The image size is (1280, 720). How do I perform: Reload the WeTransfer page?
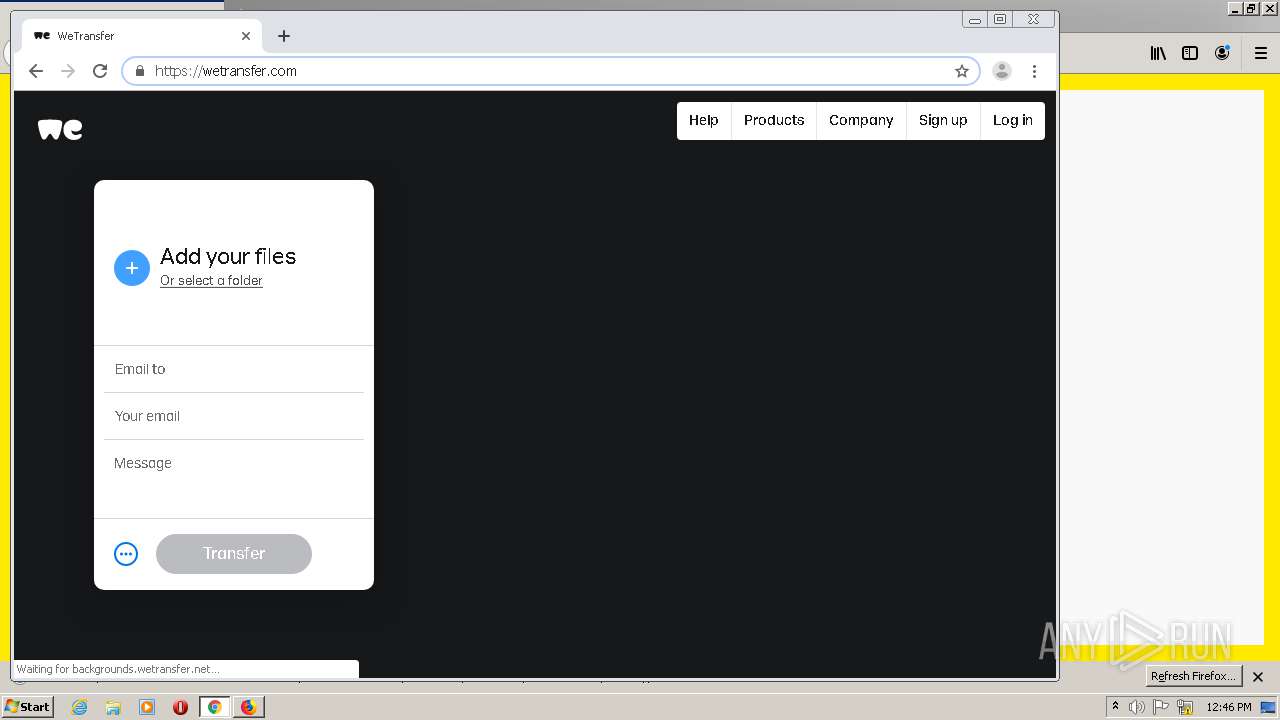coord(100,71)
